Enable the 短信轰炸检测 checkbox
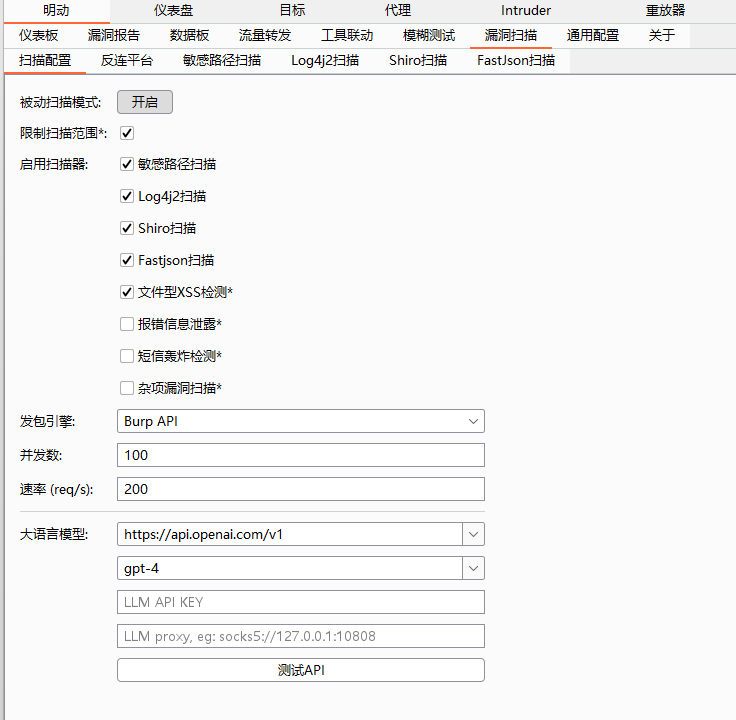 [127, 356]
